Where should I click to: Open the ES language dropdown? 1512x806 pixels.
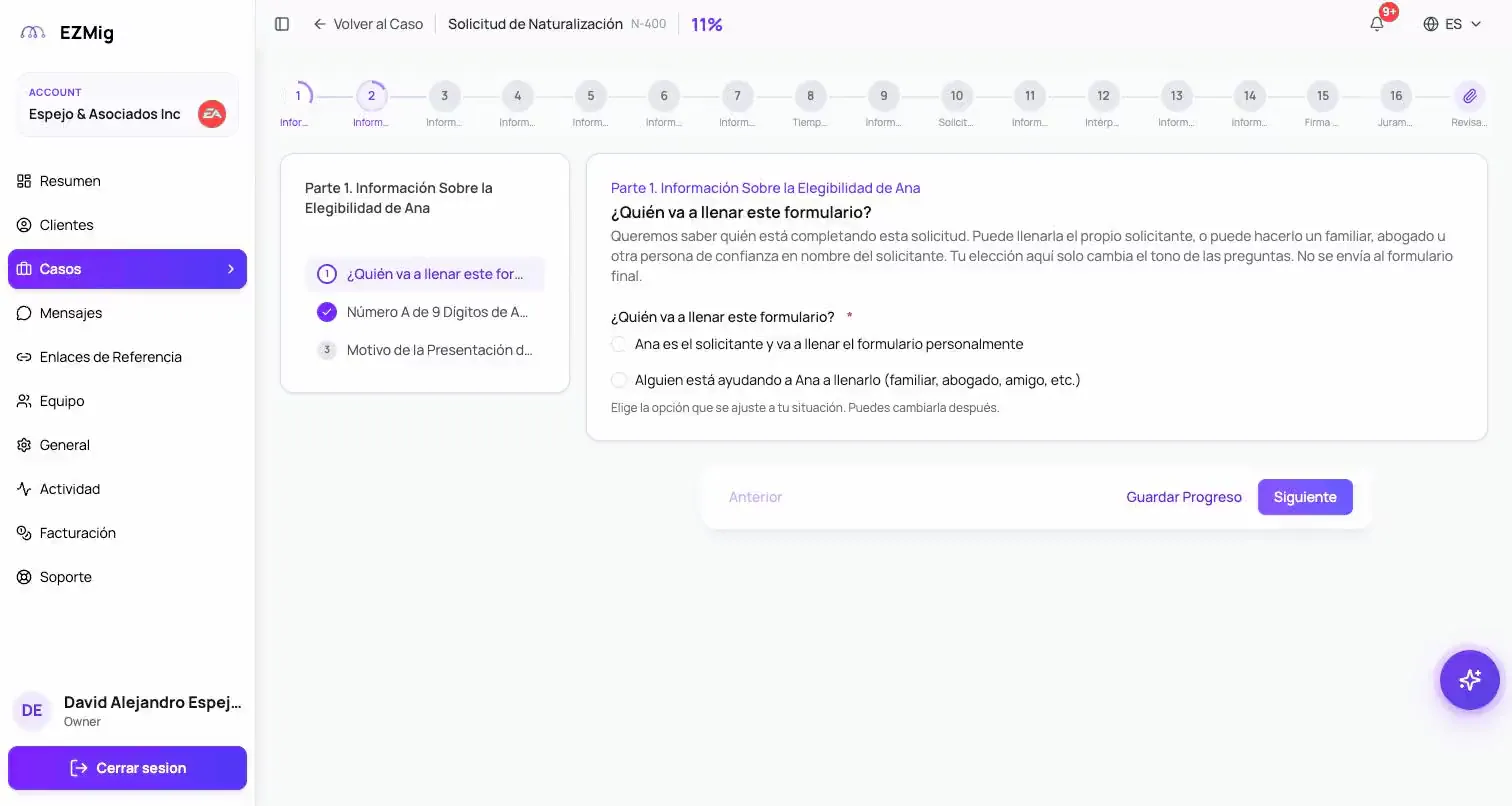(1452, 24)
